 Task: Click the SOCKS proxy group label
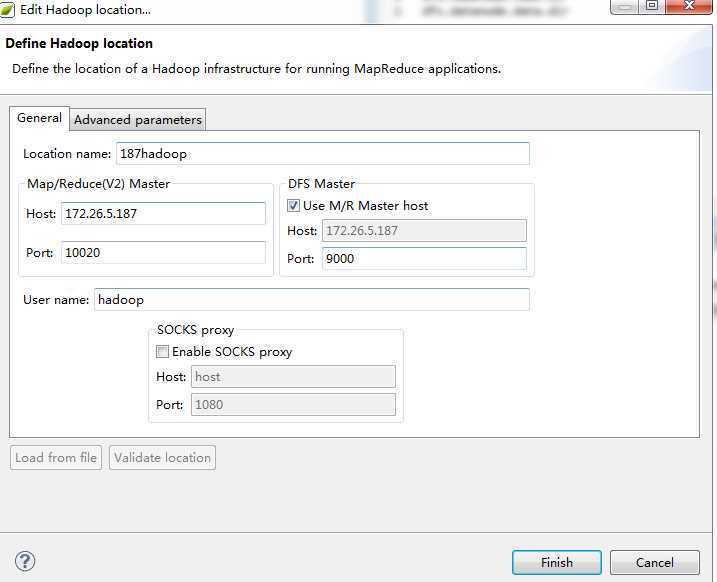coord(195,330)
